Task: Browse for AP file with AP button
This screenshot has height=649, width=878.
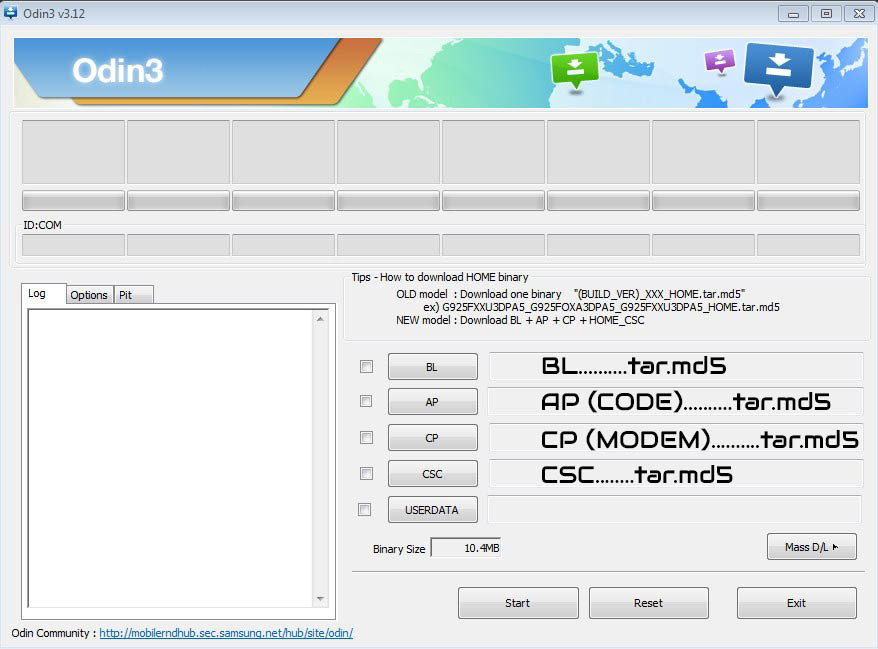Action: [432, 402]
